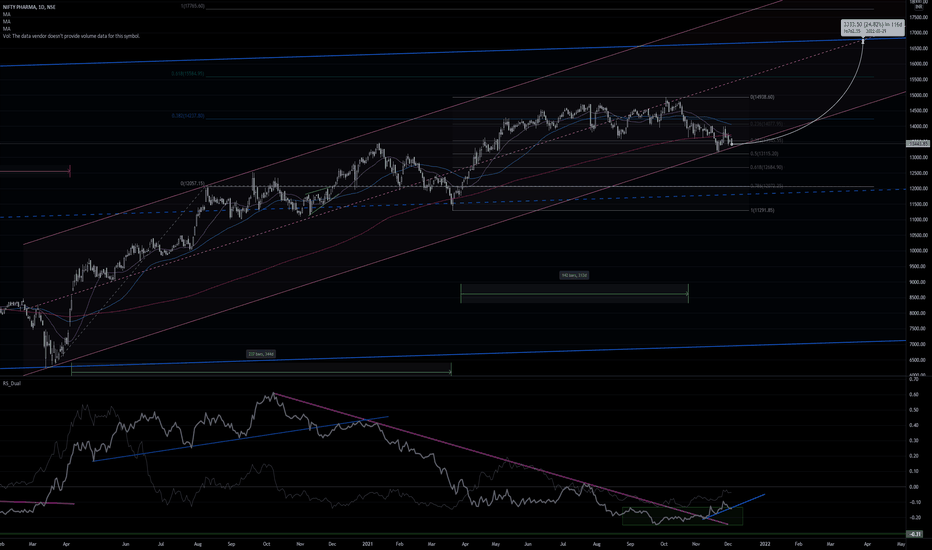932x550 pixels.
Task: Select the projection arc endpoint marker near 16700
Action: click(863, 41)
